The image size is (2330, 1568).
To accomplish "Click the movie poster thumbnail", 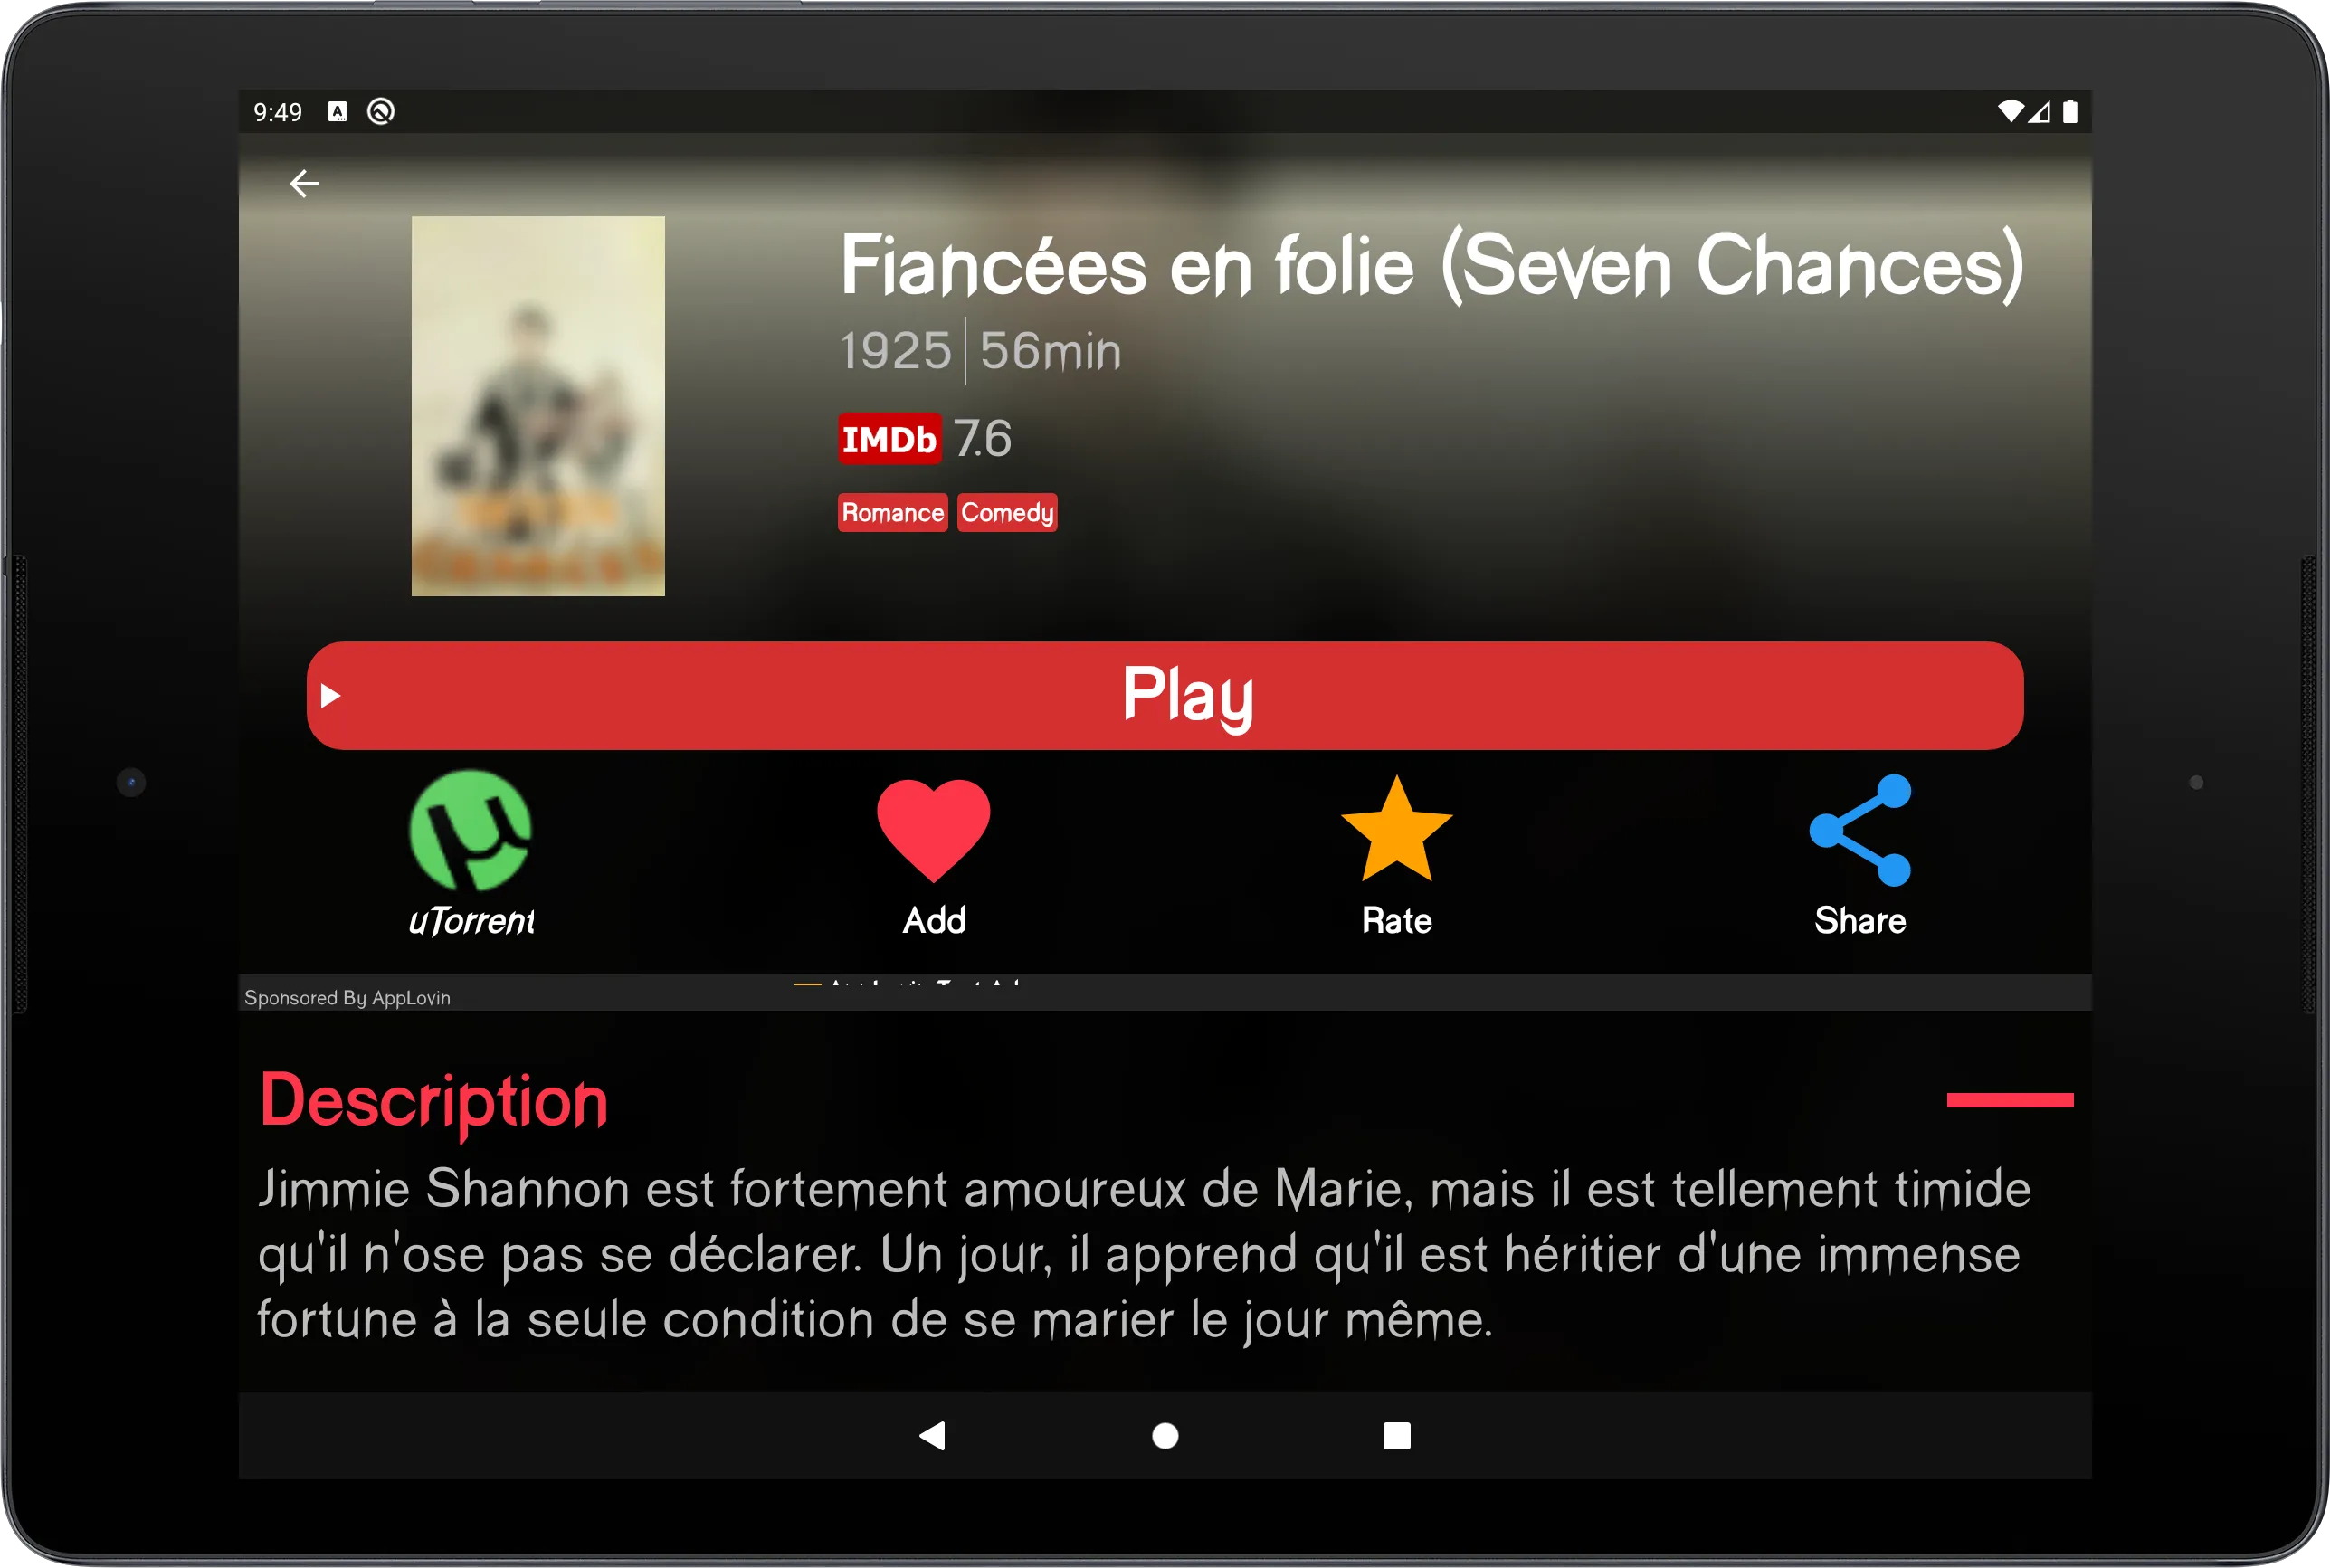I will point(537,404).
